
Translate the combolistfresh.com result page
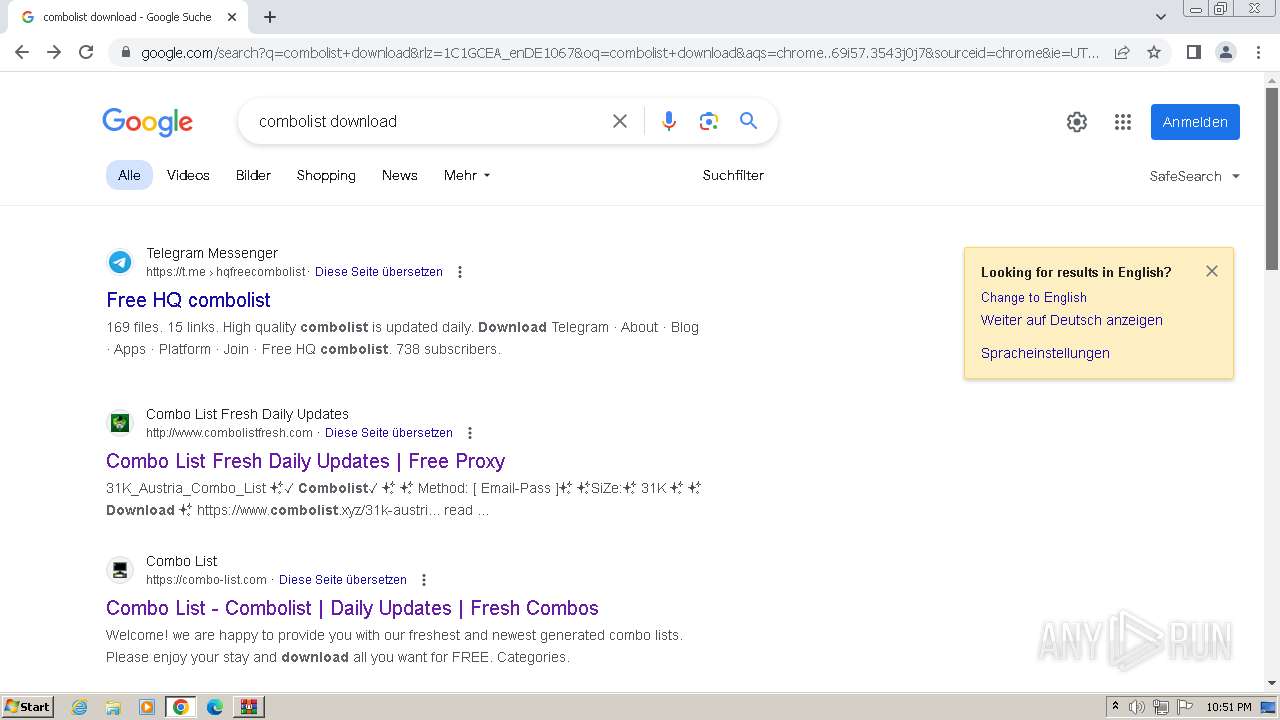click(388, 433)
